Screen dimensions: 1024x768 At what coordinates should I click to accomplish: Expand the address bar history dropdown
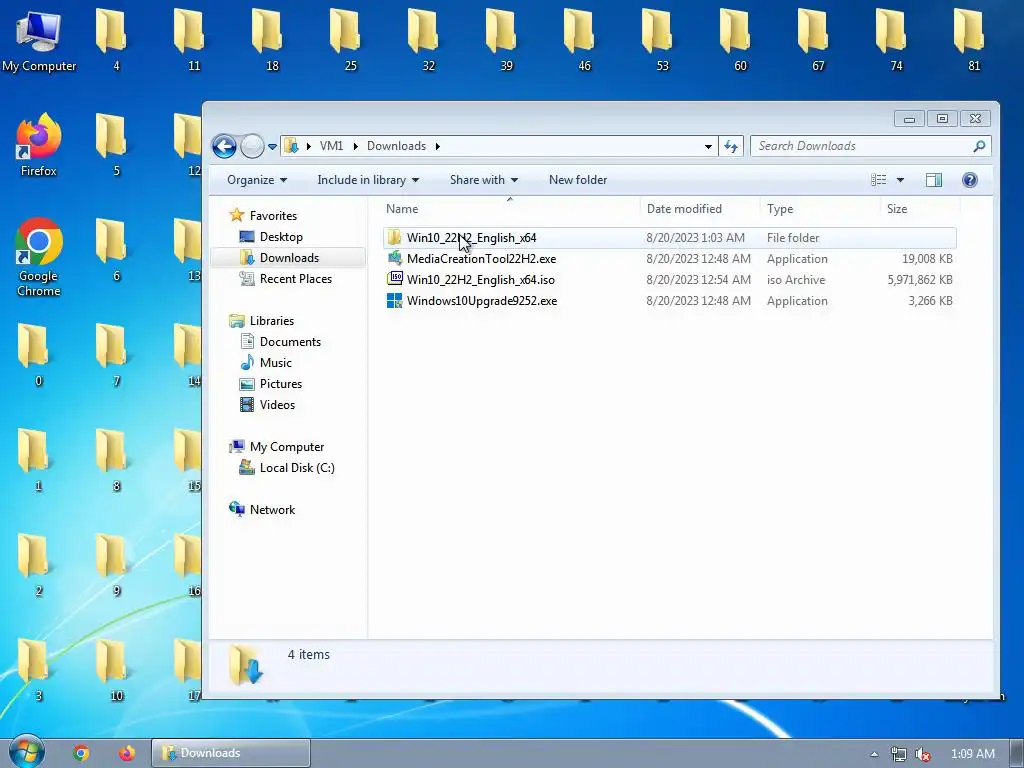[708, 146]
